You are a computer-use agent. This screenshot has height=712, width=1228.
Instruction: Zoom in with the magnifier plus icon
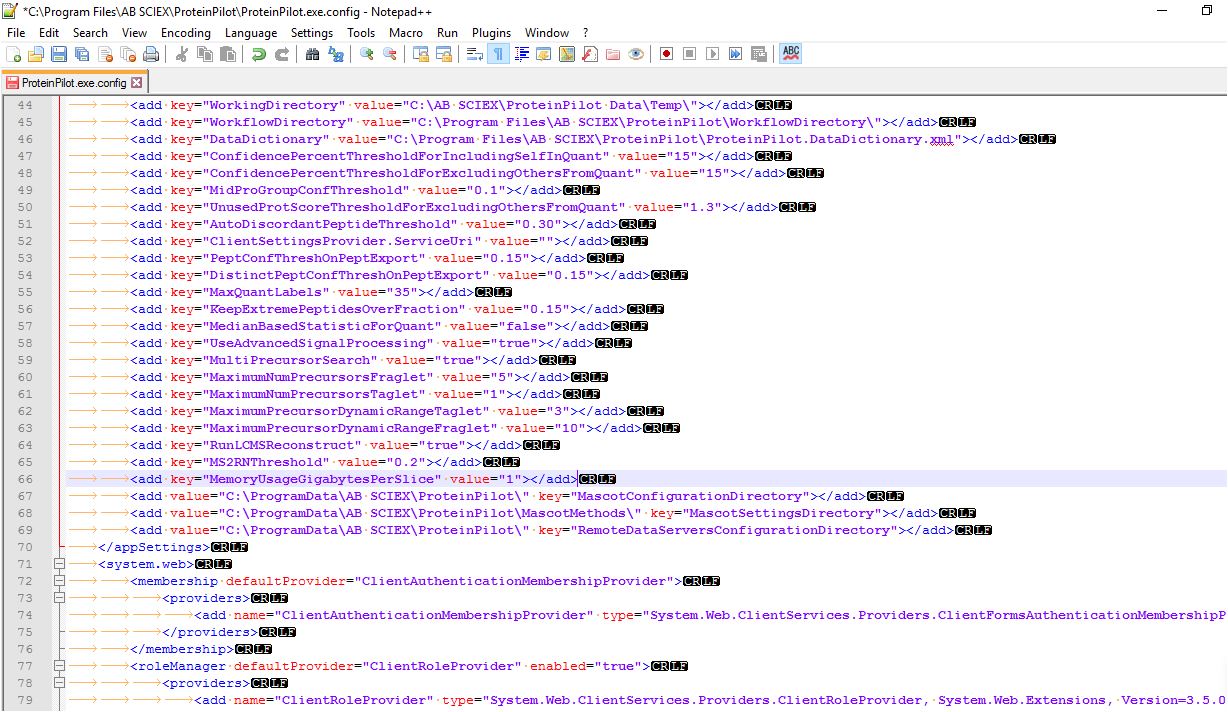(366, 53)
